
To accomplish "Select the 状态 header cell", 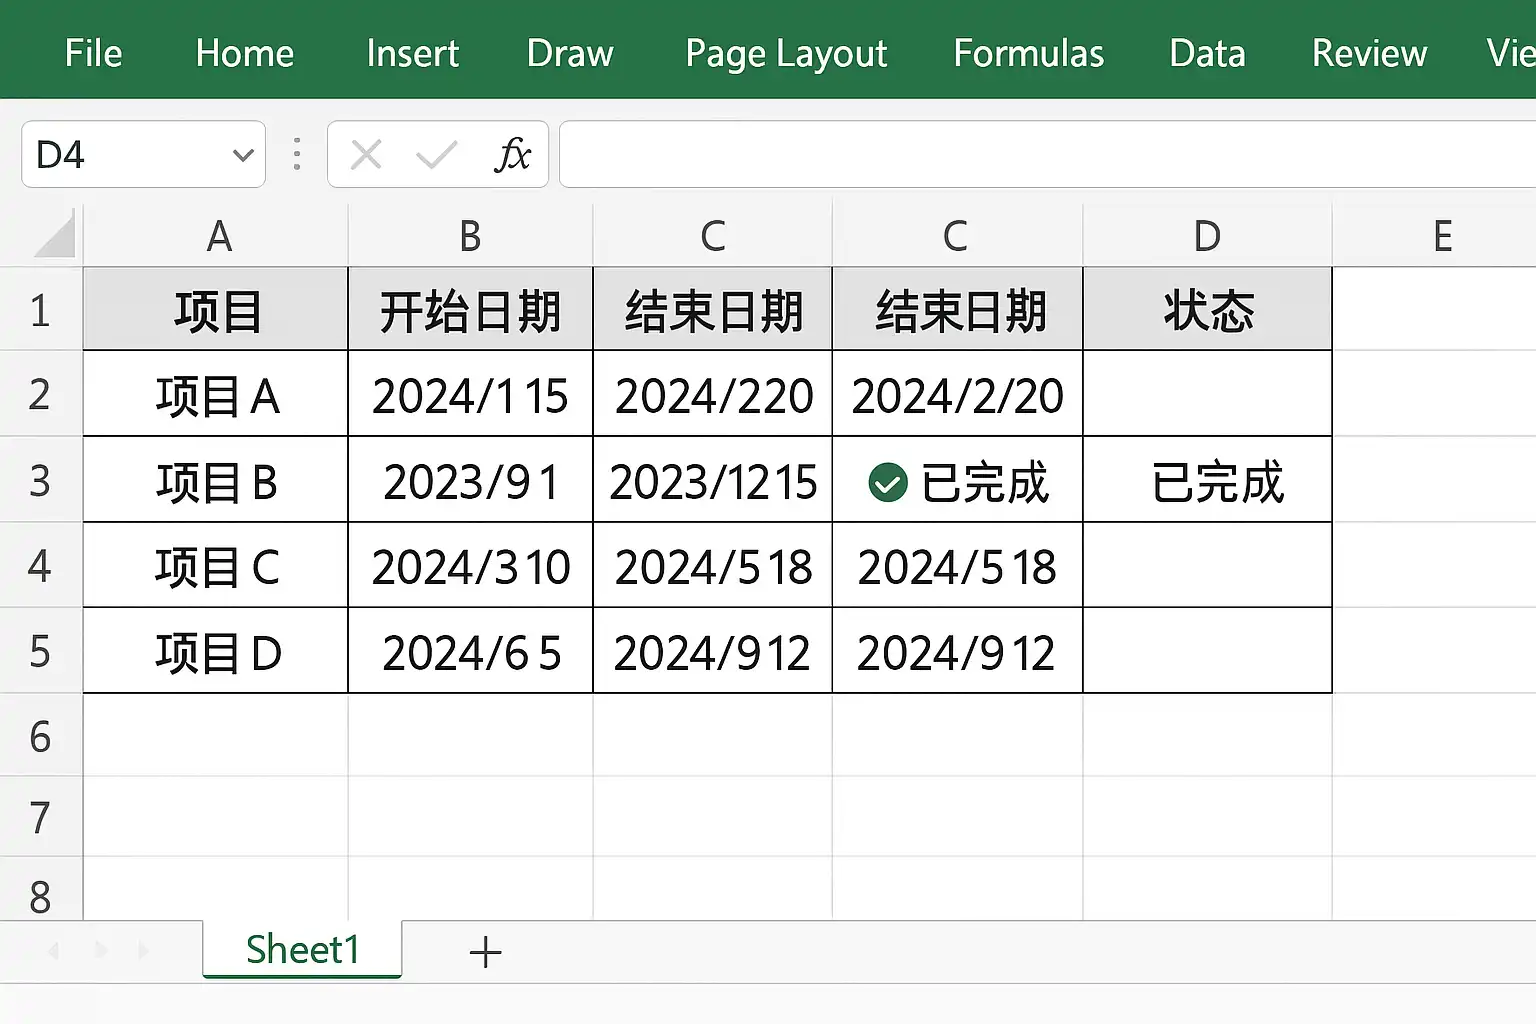I will 1207,310.
